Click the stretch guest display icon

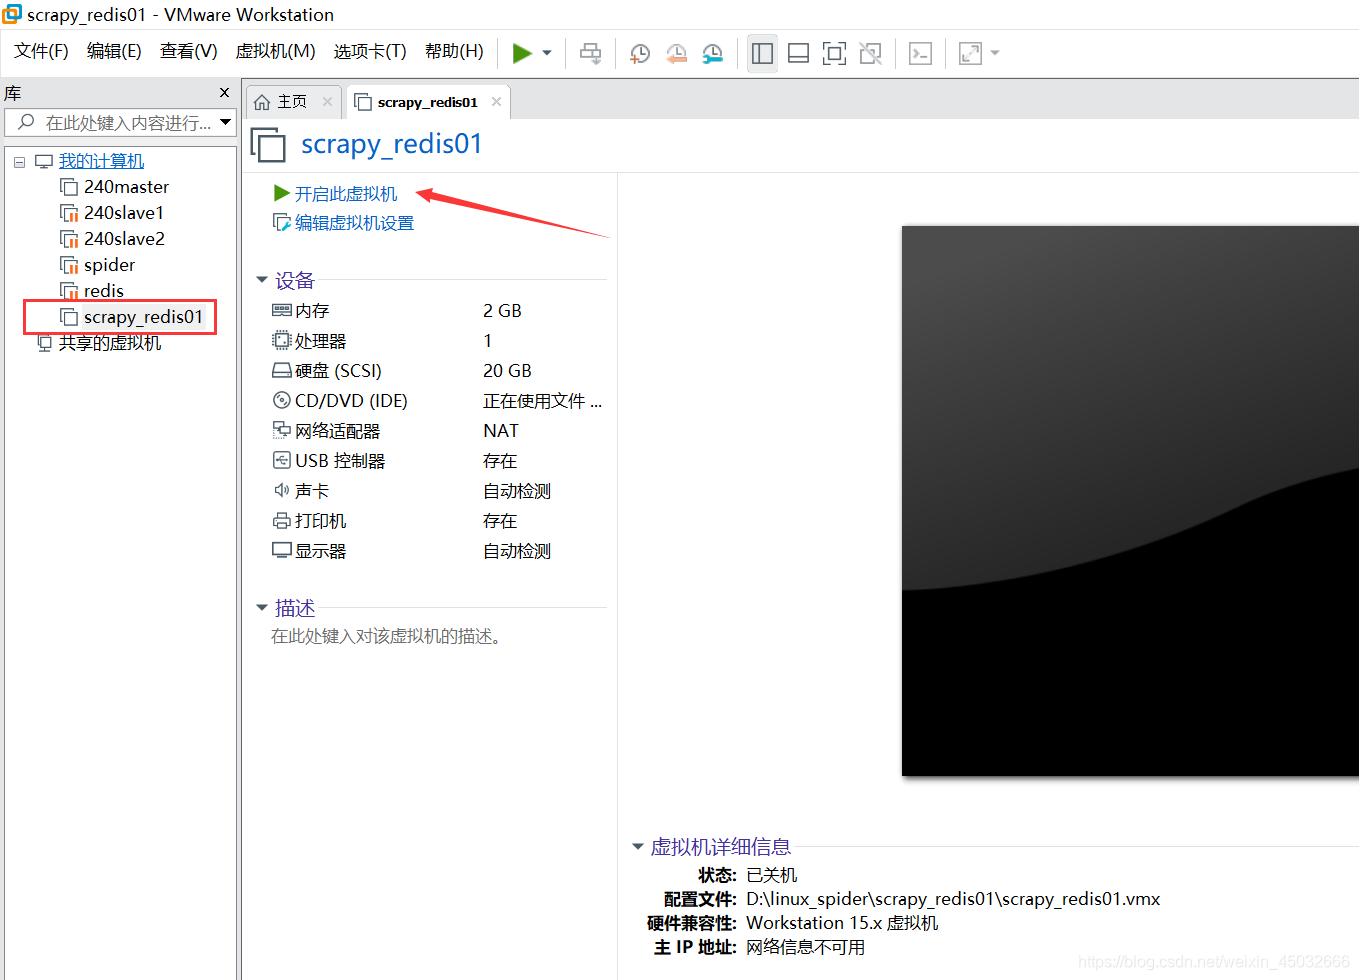pyautogui.click(x=970, y=53)
